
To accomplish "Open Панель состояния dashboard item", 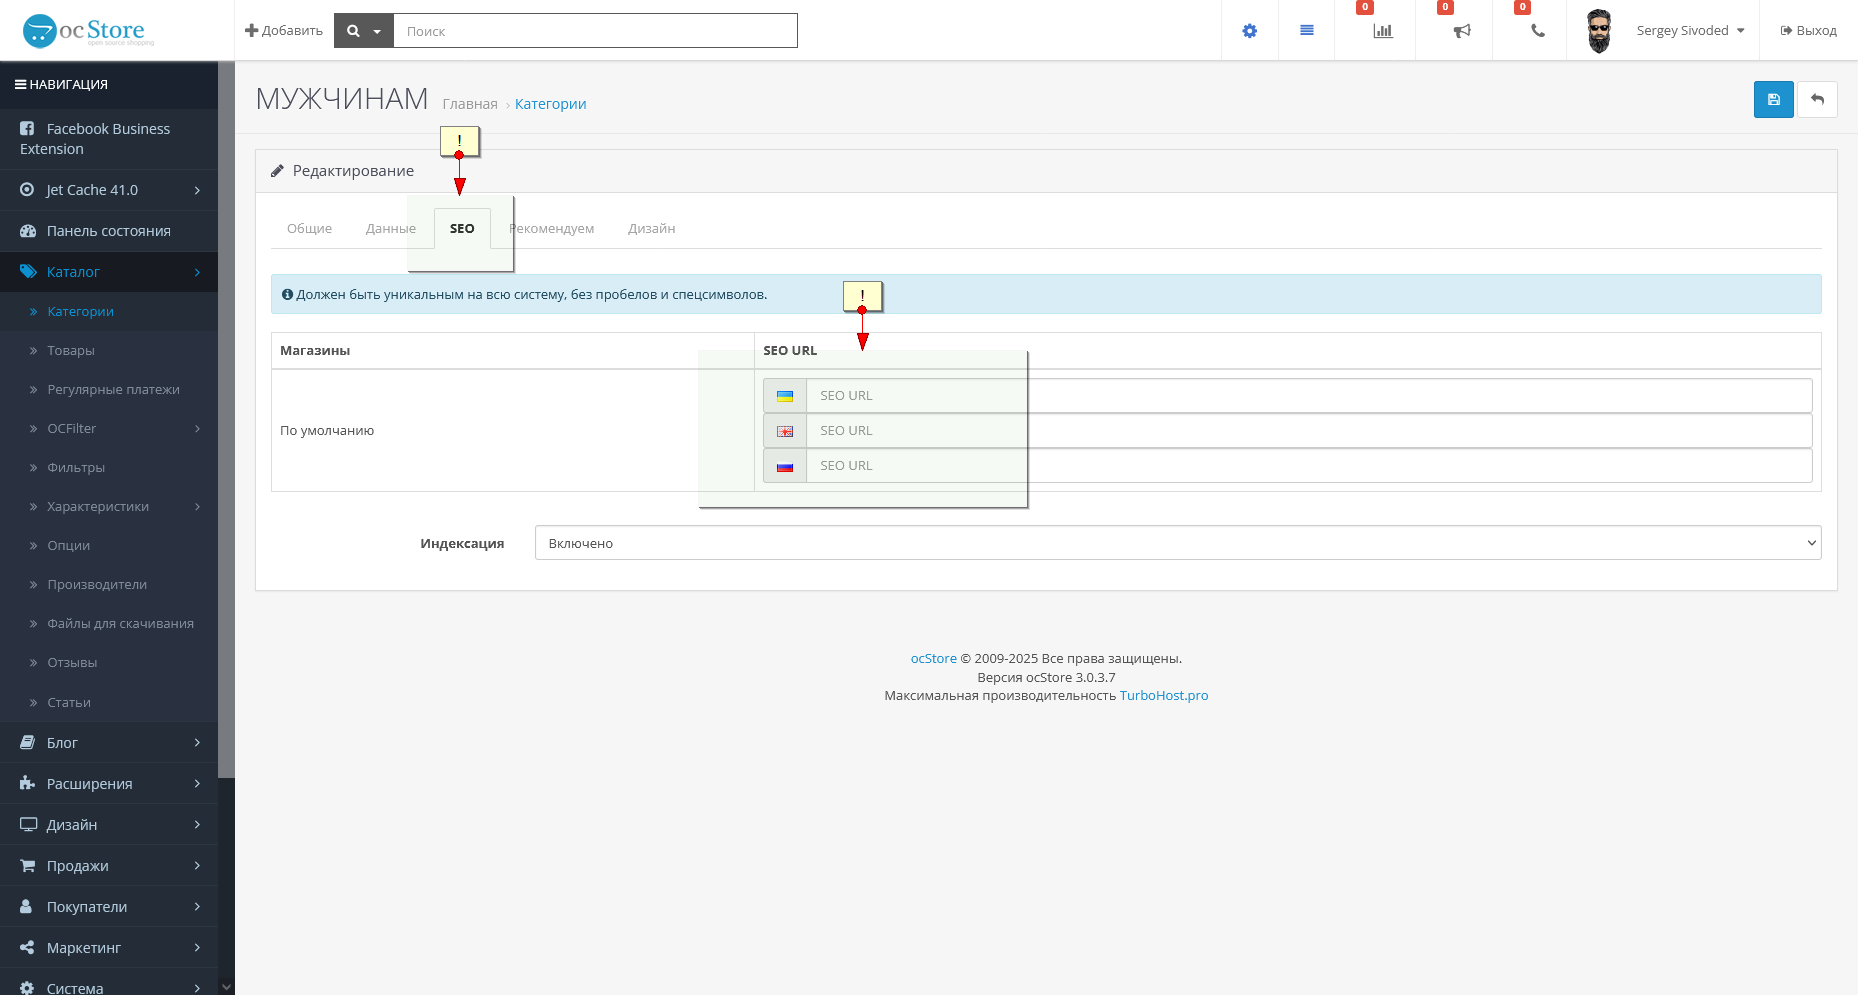I will [109, 231].
